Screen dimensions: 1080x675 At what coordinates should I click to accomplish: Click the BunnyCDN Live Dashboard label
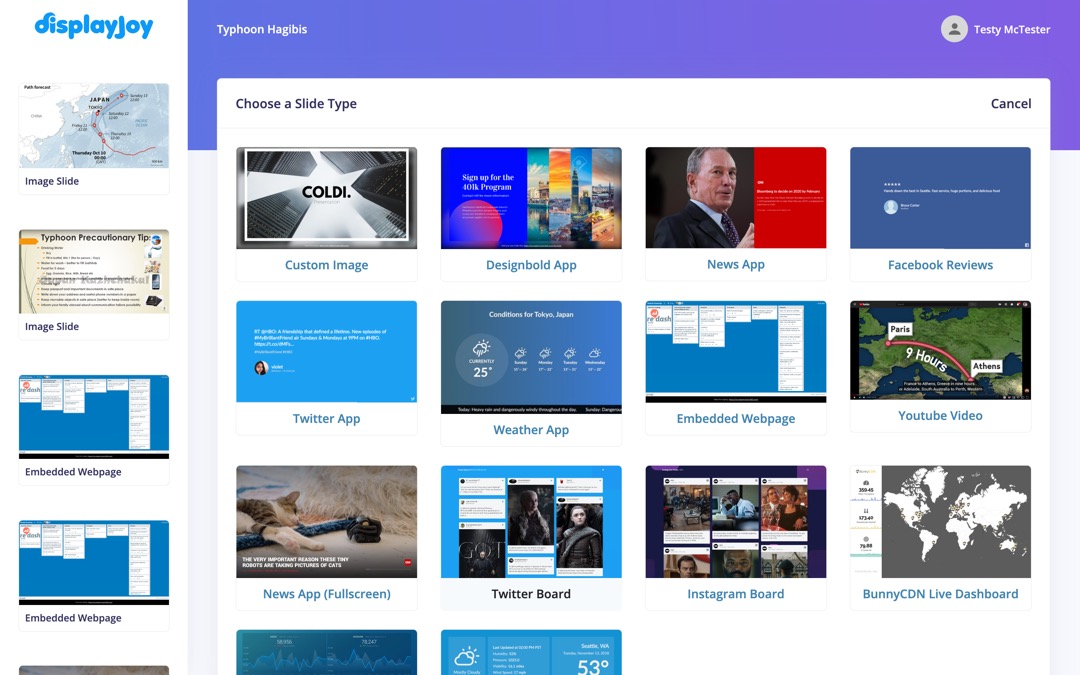pyautogui.click(x=940, y=594)
